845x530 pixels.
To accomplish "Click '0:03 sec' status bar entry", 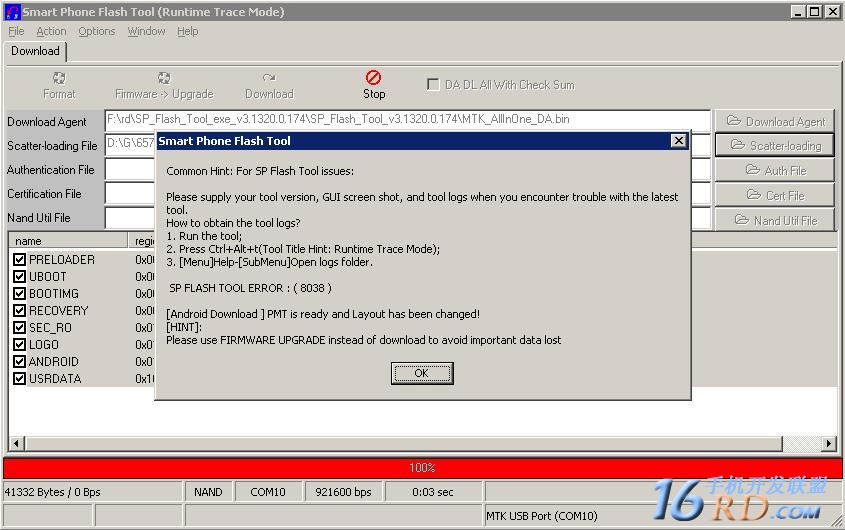I will 433,492.
